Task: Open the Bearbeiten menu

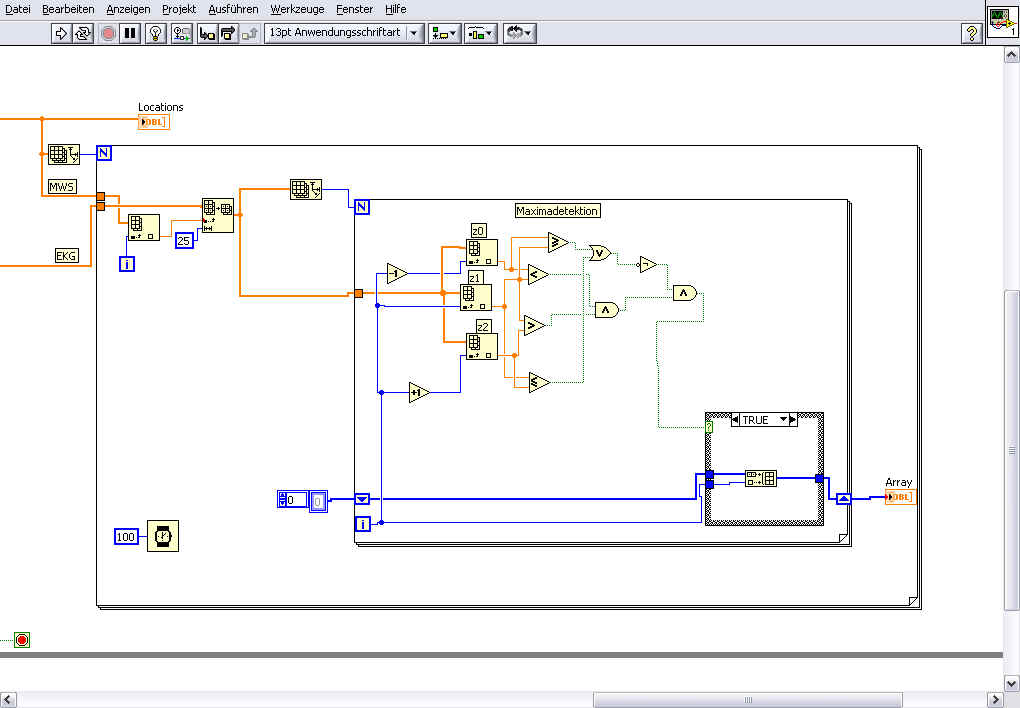Action: click(68, 9)
